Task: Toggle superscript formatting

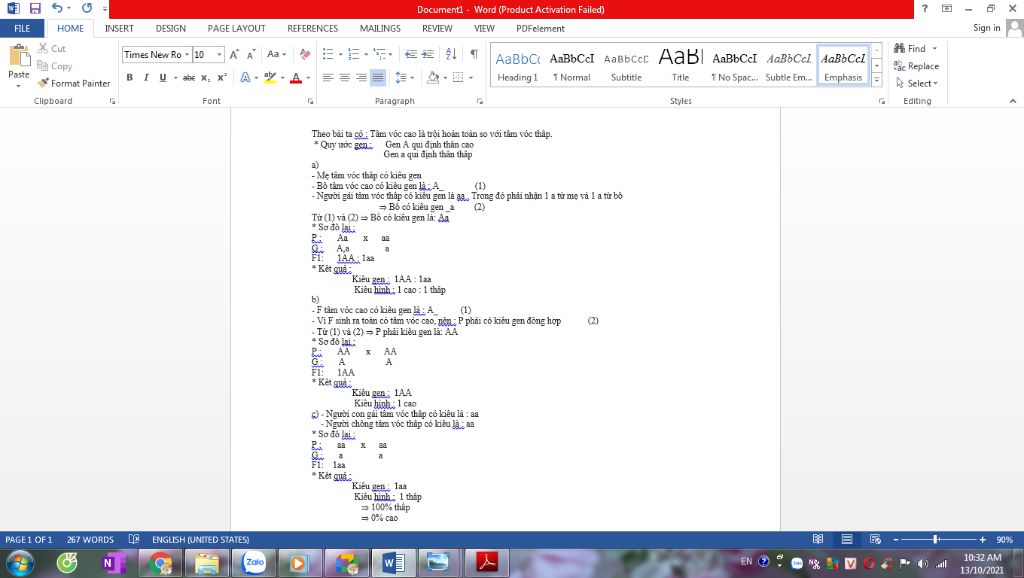Action: [x=222, y=78]
